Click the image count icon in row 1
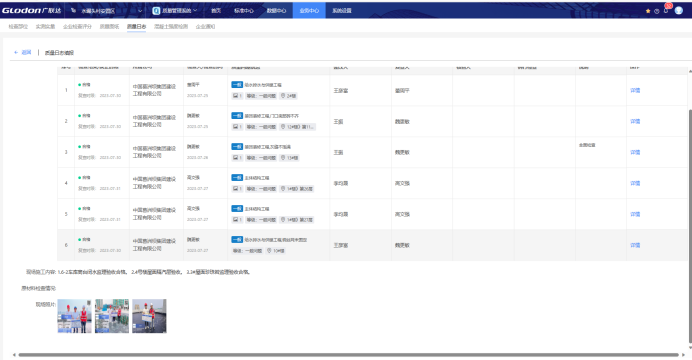Viewport: 692px width, 360px height. 237,96
